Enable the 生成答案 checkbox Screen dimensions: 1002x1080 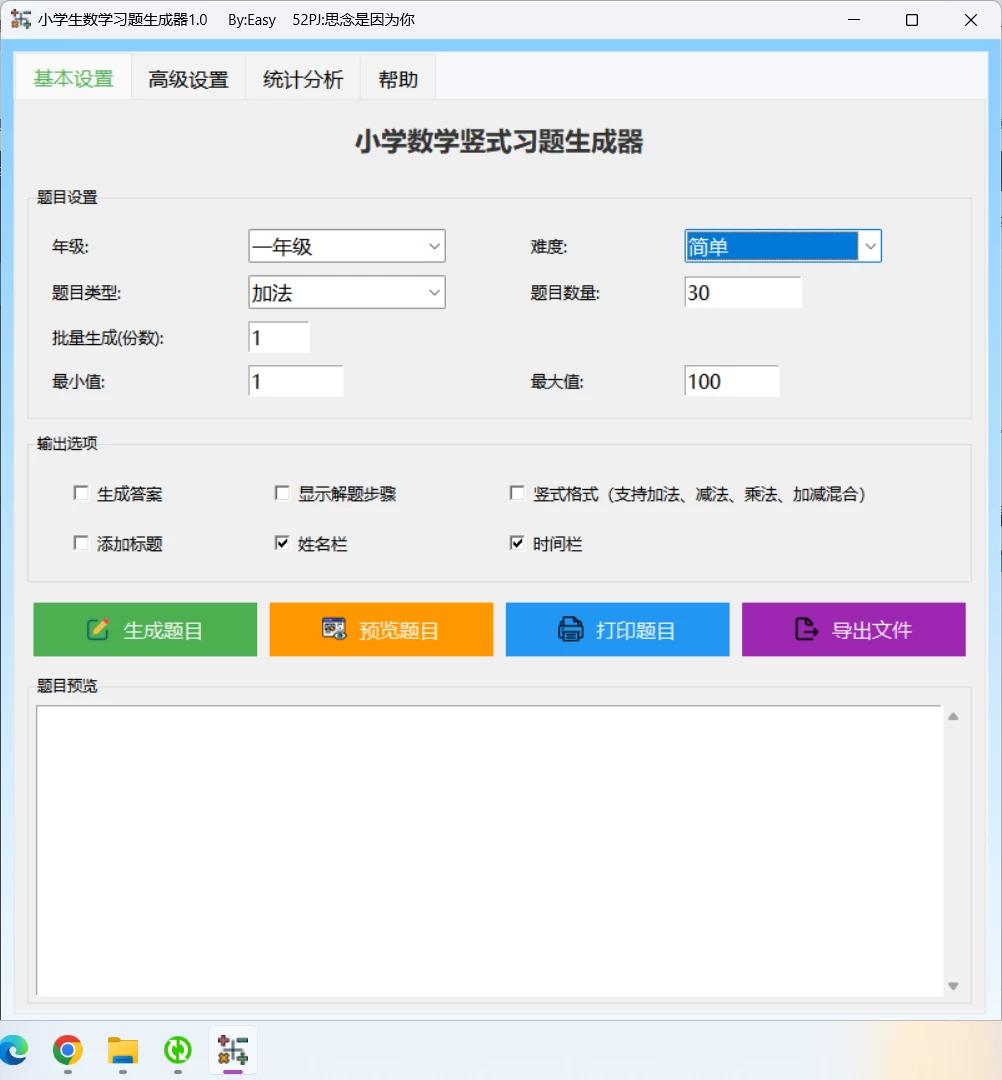[x=81, y=493]
